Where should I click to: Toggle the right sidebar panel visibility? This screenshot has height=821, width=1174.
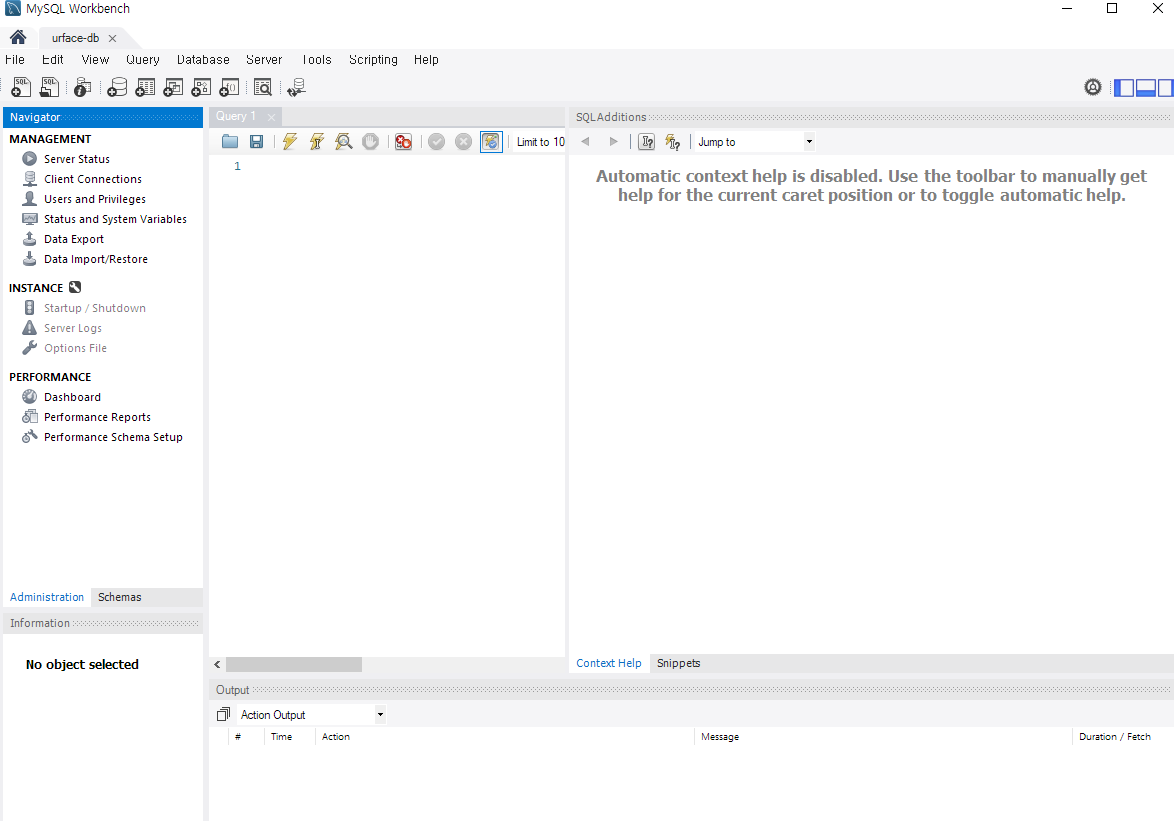click(x=1165, y=88)
